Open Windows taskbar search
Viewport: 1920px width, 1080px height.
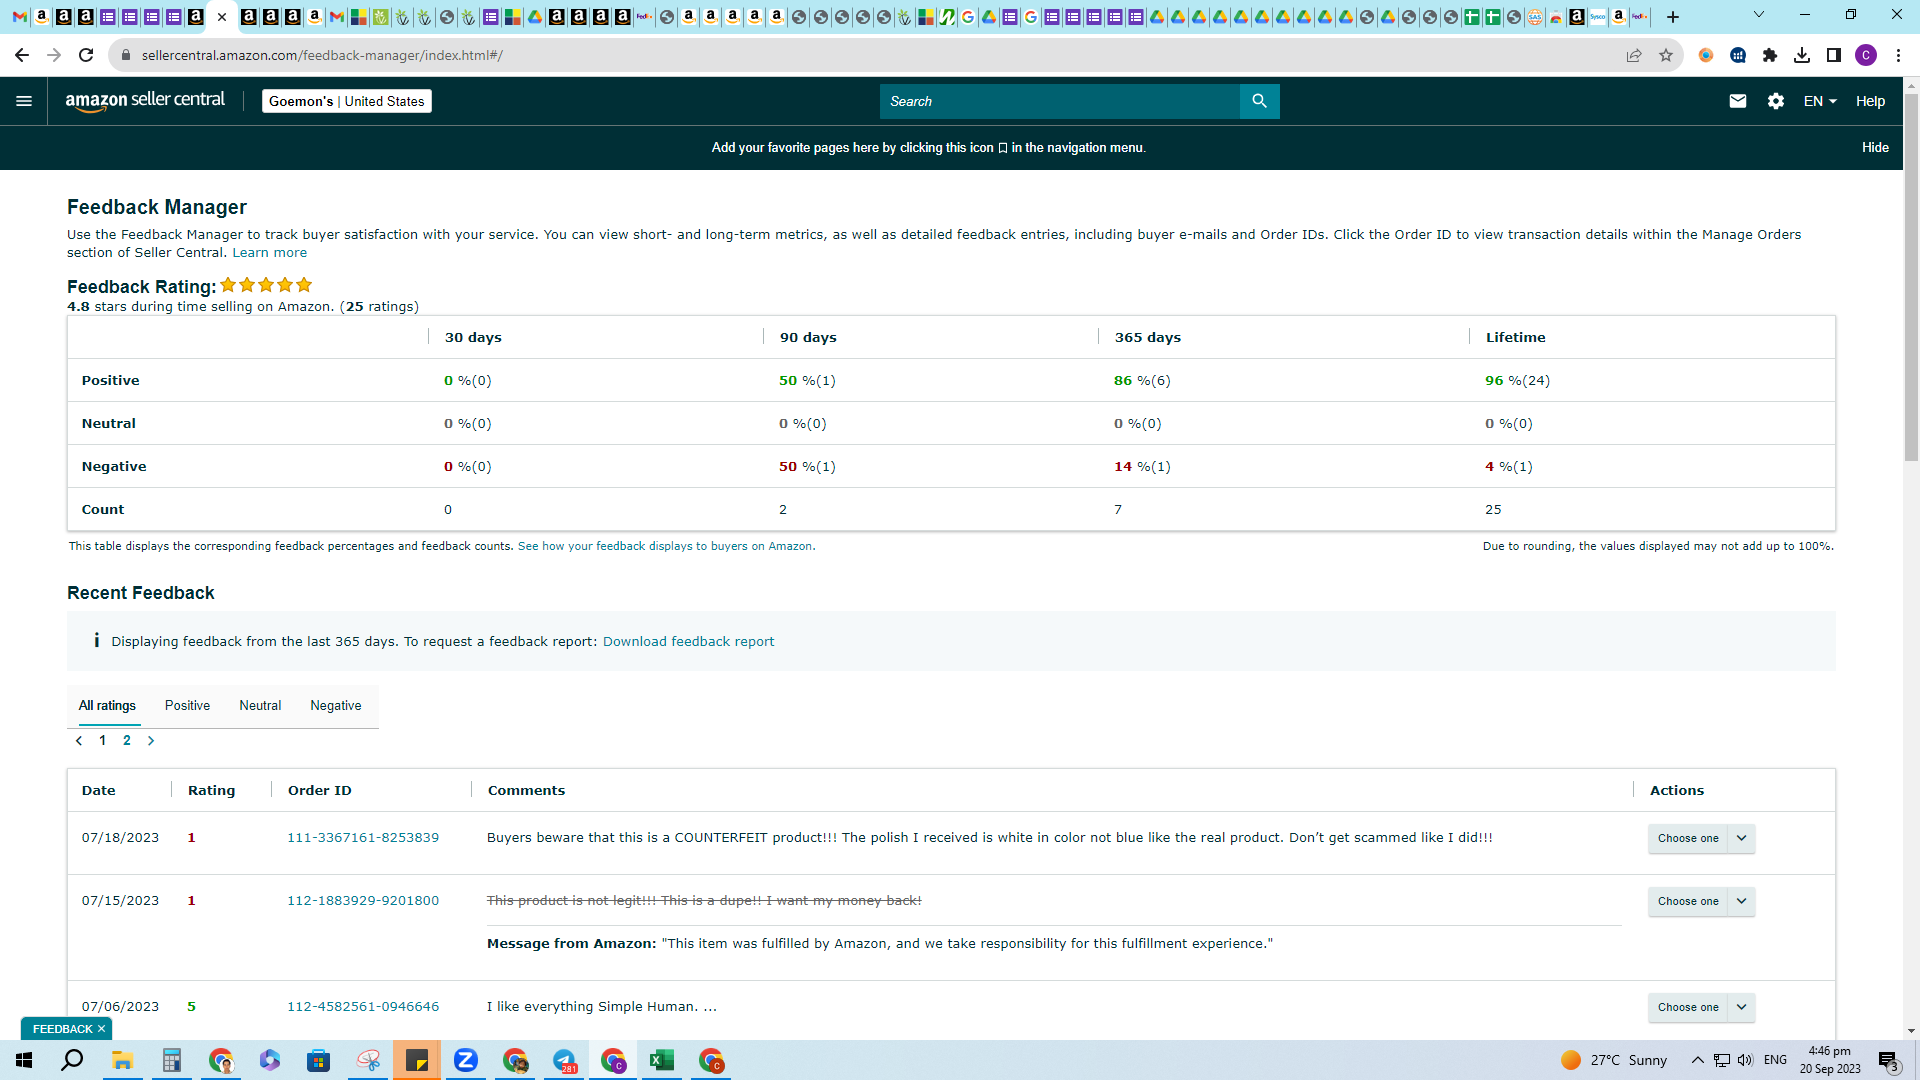[x=72, y=1060]
